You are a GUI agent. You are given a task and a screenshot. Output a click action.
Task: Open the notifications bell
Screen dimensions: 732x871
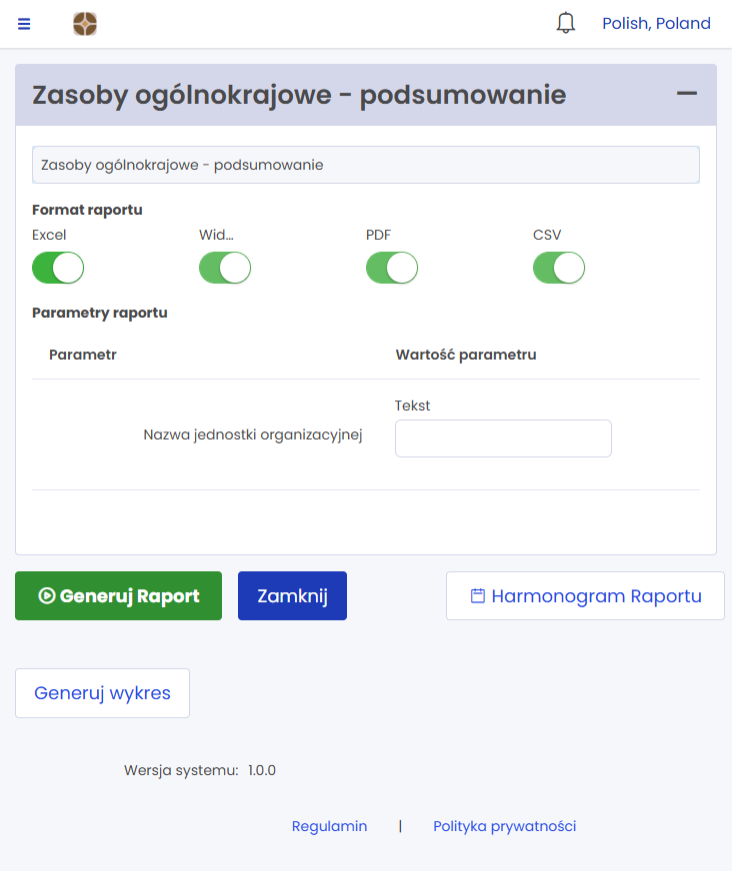[x=566, y=24]
